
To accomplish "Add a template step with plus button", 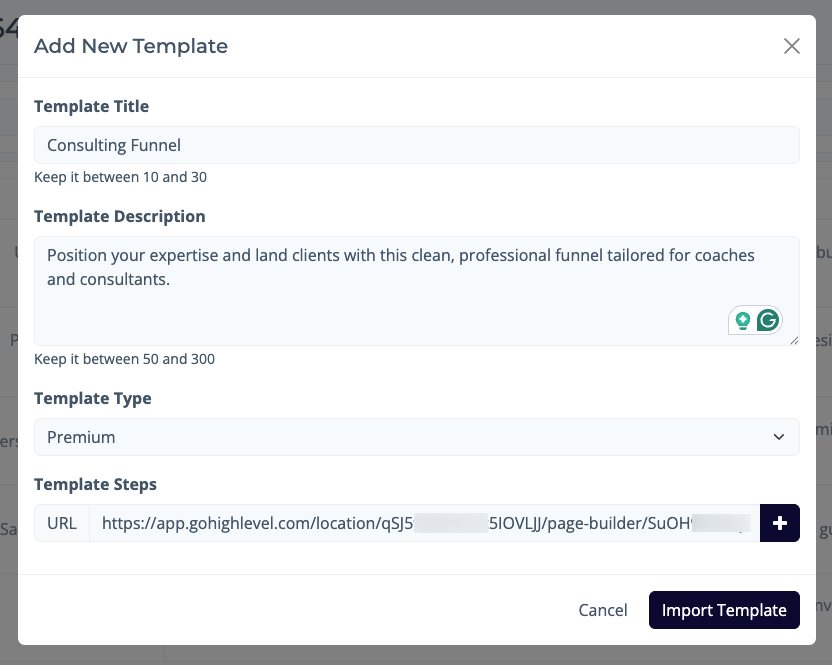I will (780, 523).
